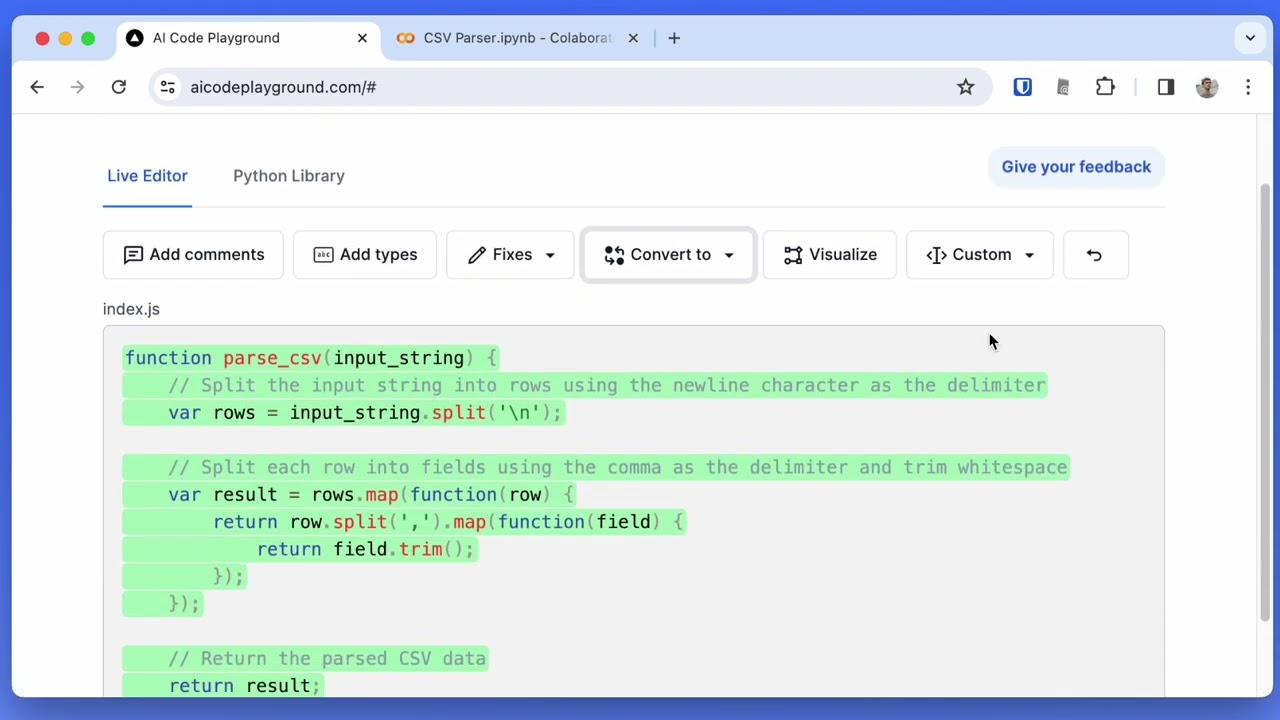The width and height of the screenshot is (1280, 720).
Task: Click the Visualize button
Action: [x=830, y=255]
